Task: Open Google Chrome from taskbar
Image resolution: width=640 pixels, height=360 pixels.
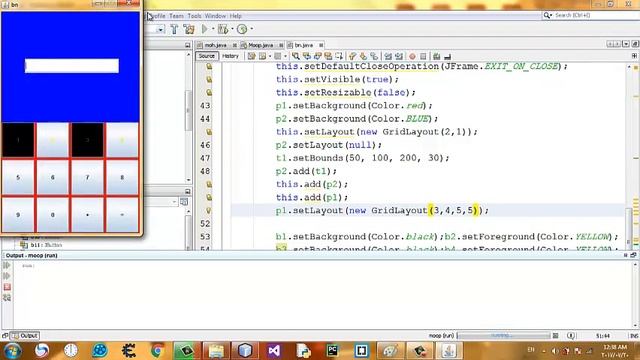Action: tap(158, 351)
